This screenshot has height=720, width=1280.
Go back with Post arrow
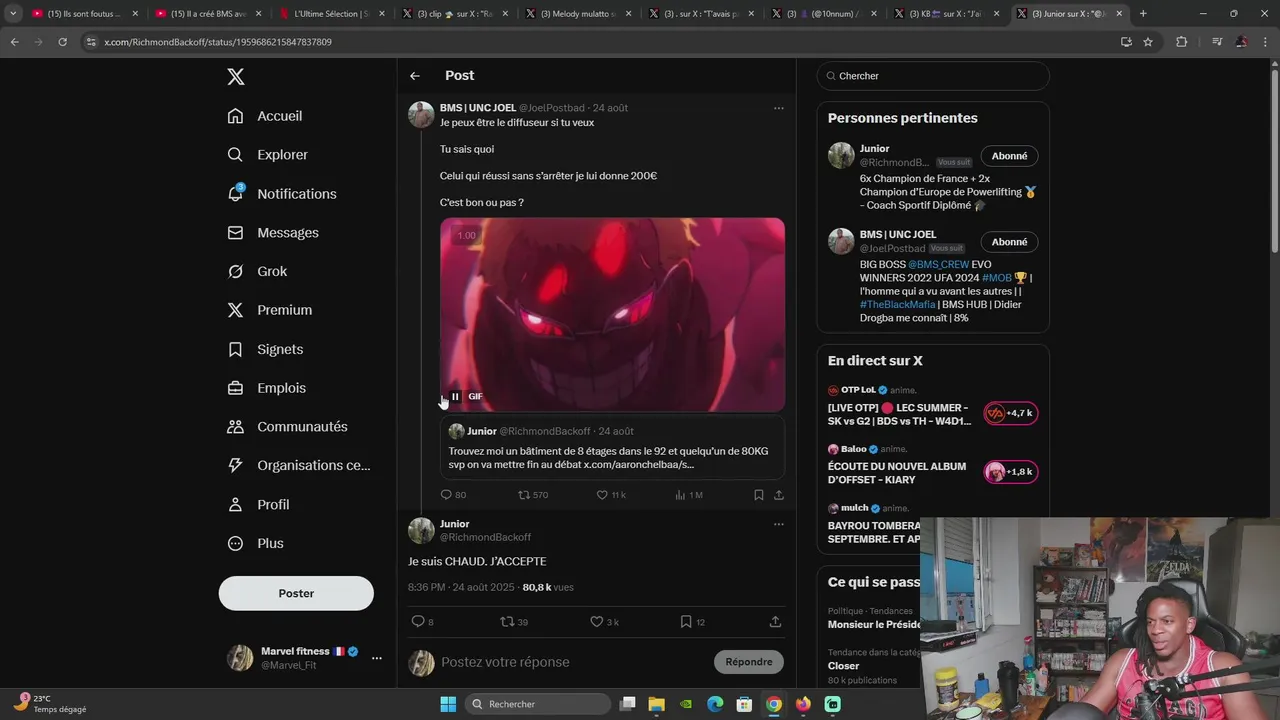[414, 76]
